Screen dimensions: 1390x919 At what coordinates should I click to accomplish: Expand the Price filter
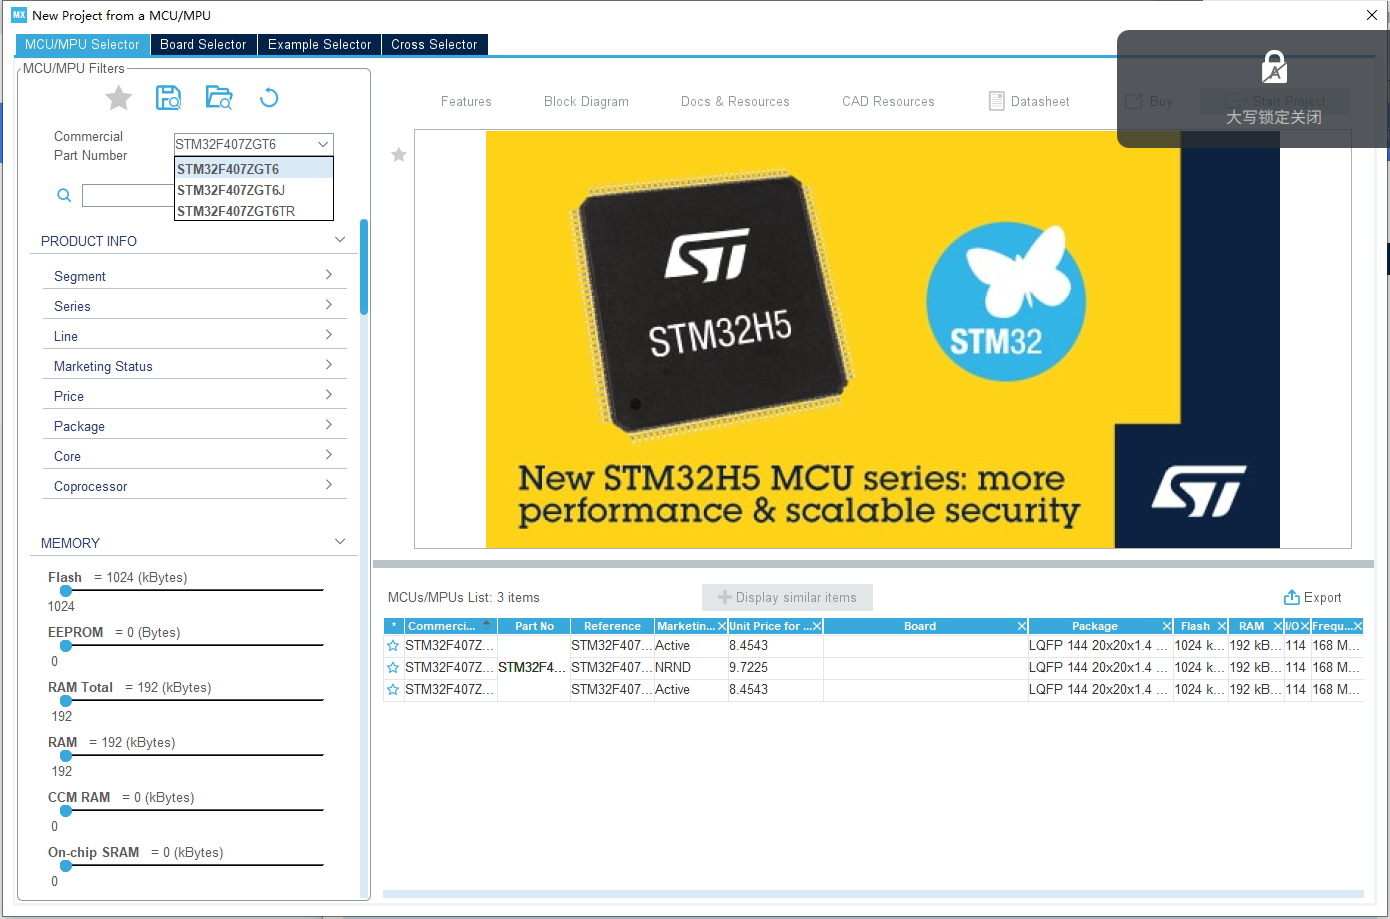(x=194, y=396)
